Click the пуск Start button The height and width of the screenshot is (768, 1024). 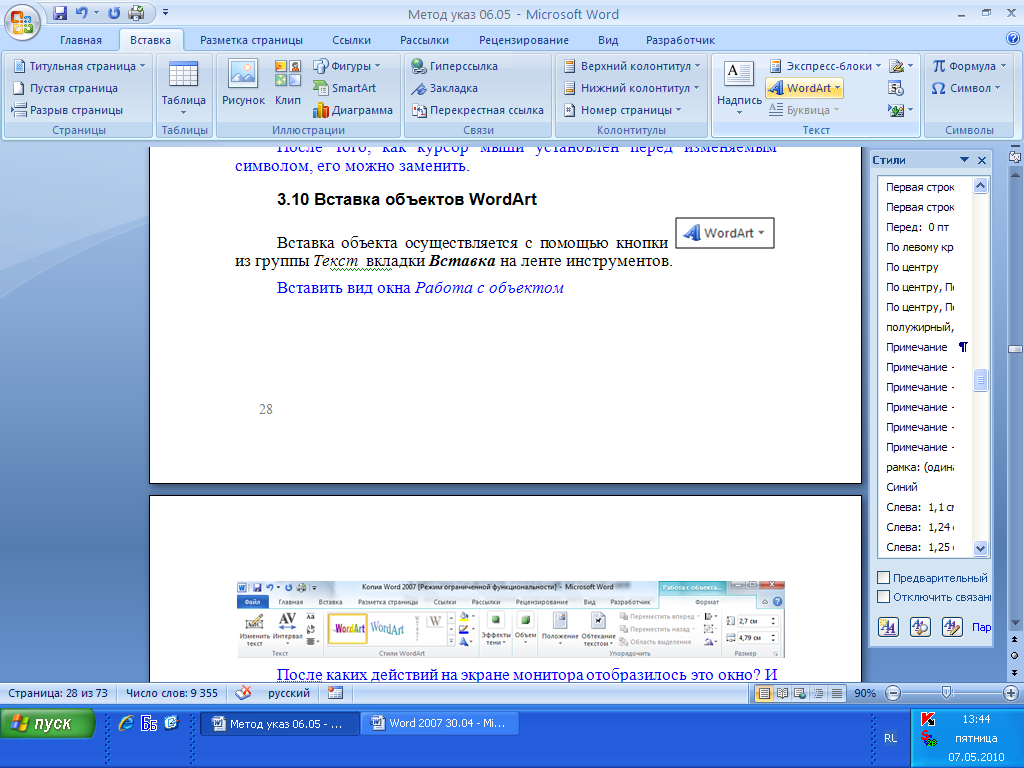click(47, 724)
